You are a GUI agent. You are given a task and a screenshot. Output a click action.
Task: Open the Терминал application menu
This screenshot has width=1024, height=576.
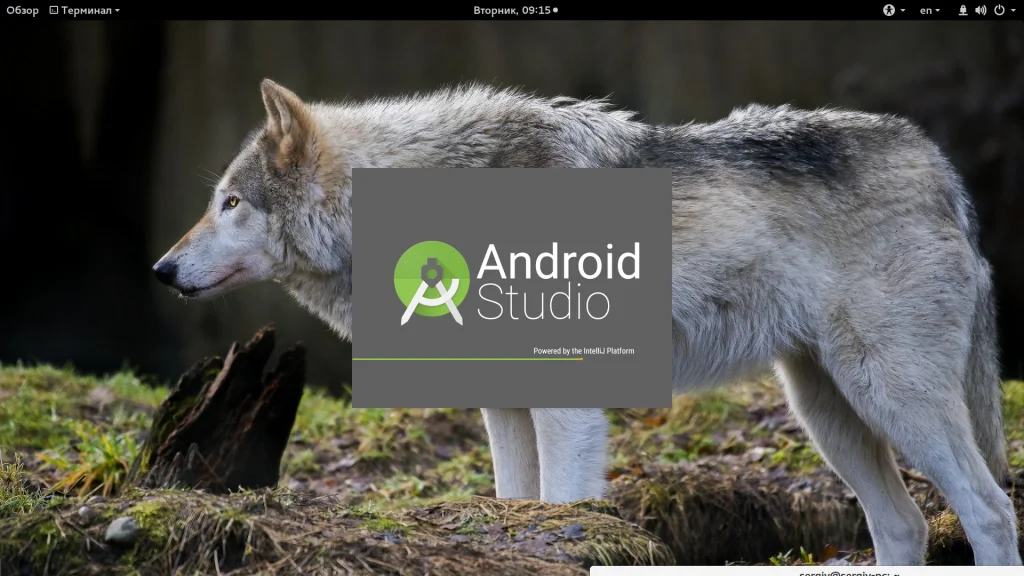click(84, 10)
